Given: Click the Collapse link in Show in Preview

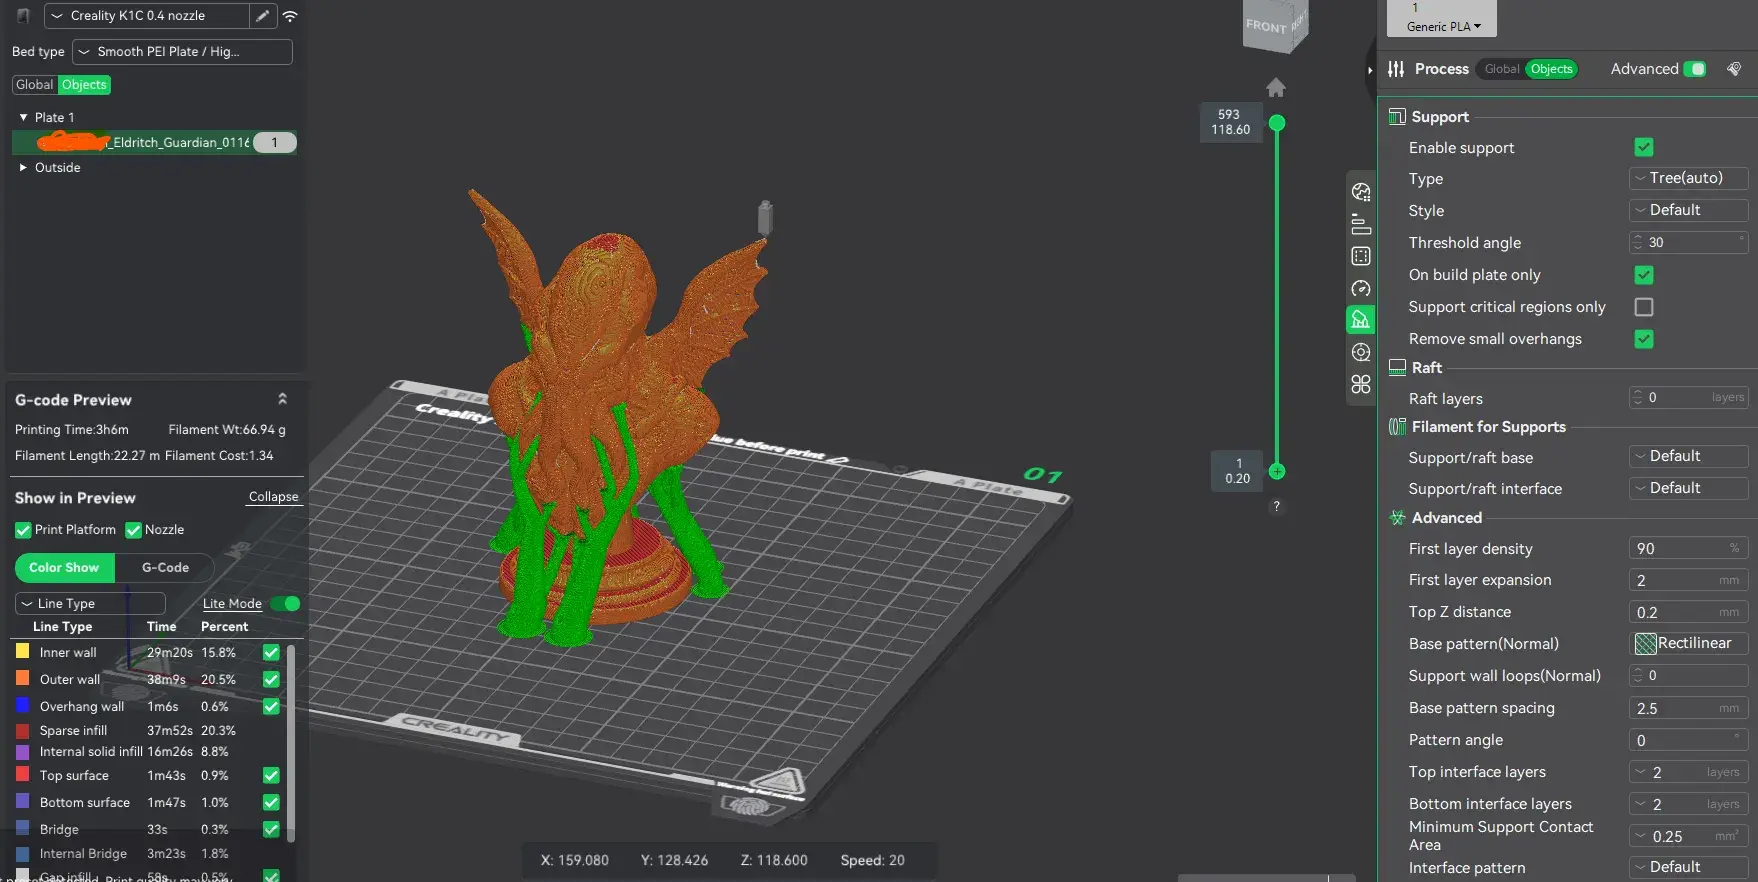Looking at the screenshot, I should click(x=273, y=497).
